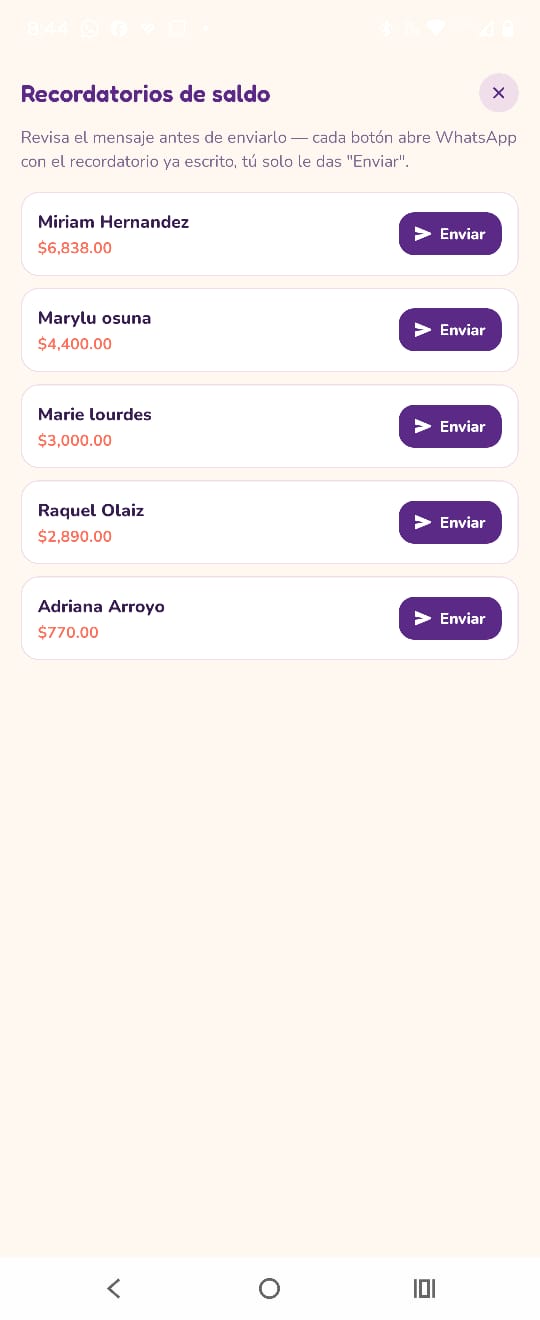The width and height of the screenshot is (540, 1320).
Task: Tap Android home circle button
Action: click(x=269, y=1288)
